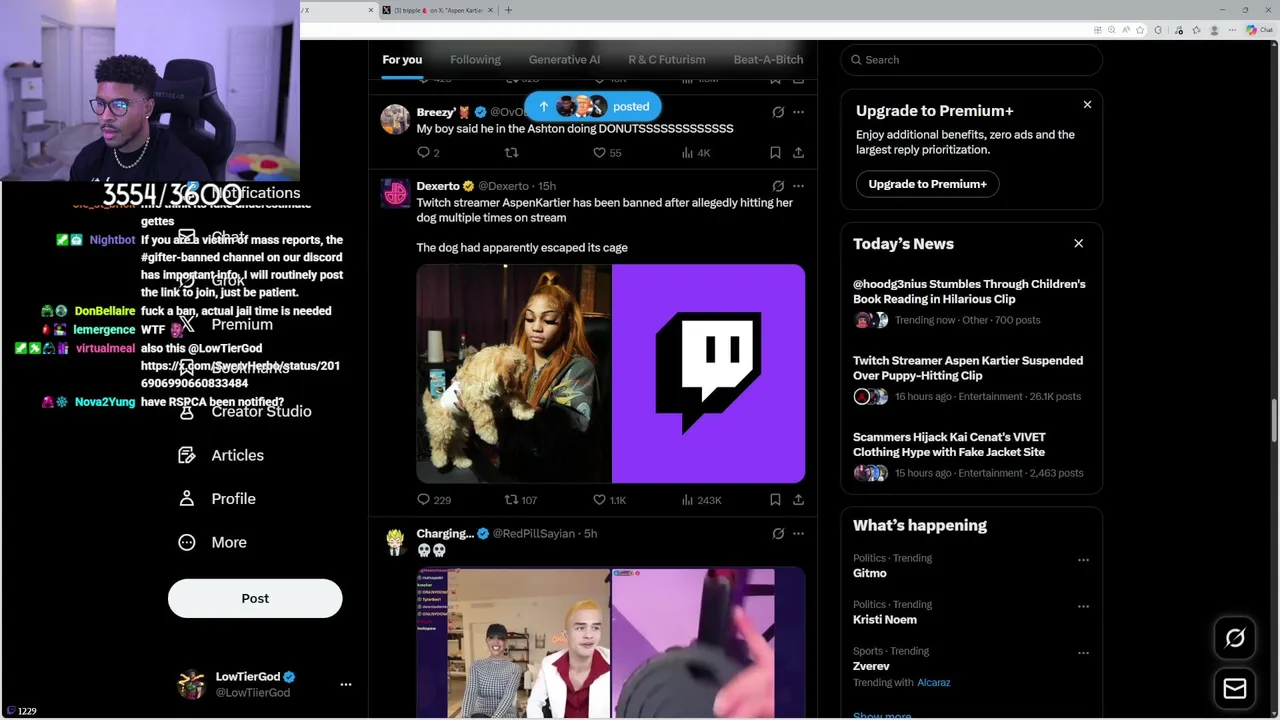This screenshot has width=1280, height=720.
Task: Open the Twitch logo image
Action: (x=708, y=374)
